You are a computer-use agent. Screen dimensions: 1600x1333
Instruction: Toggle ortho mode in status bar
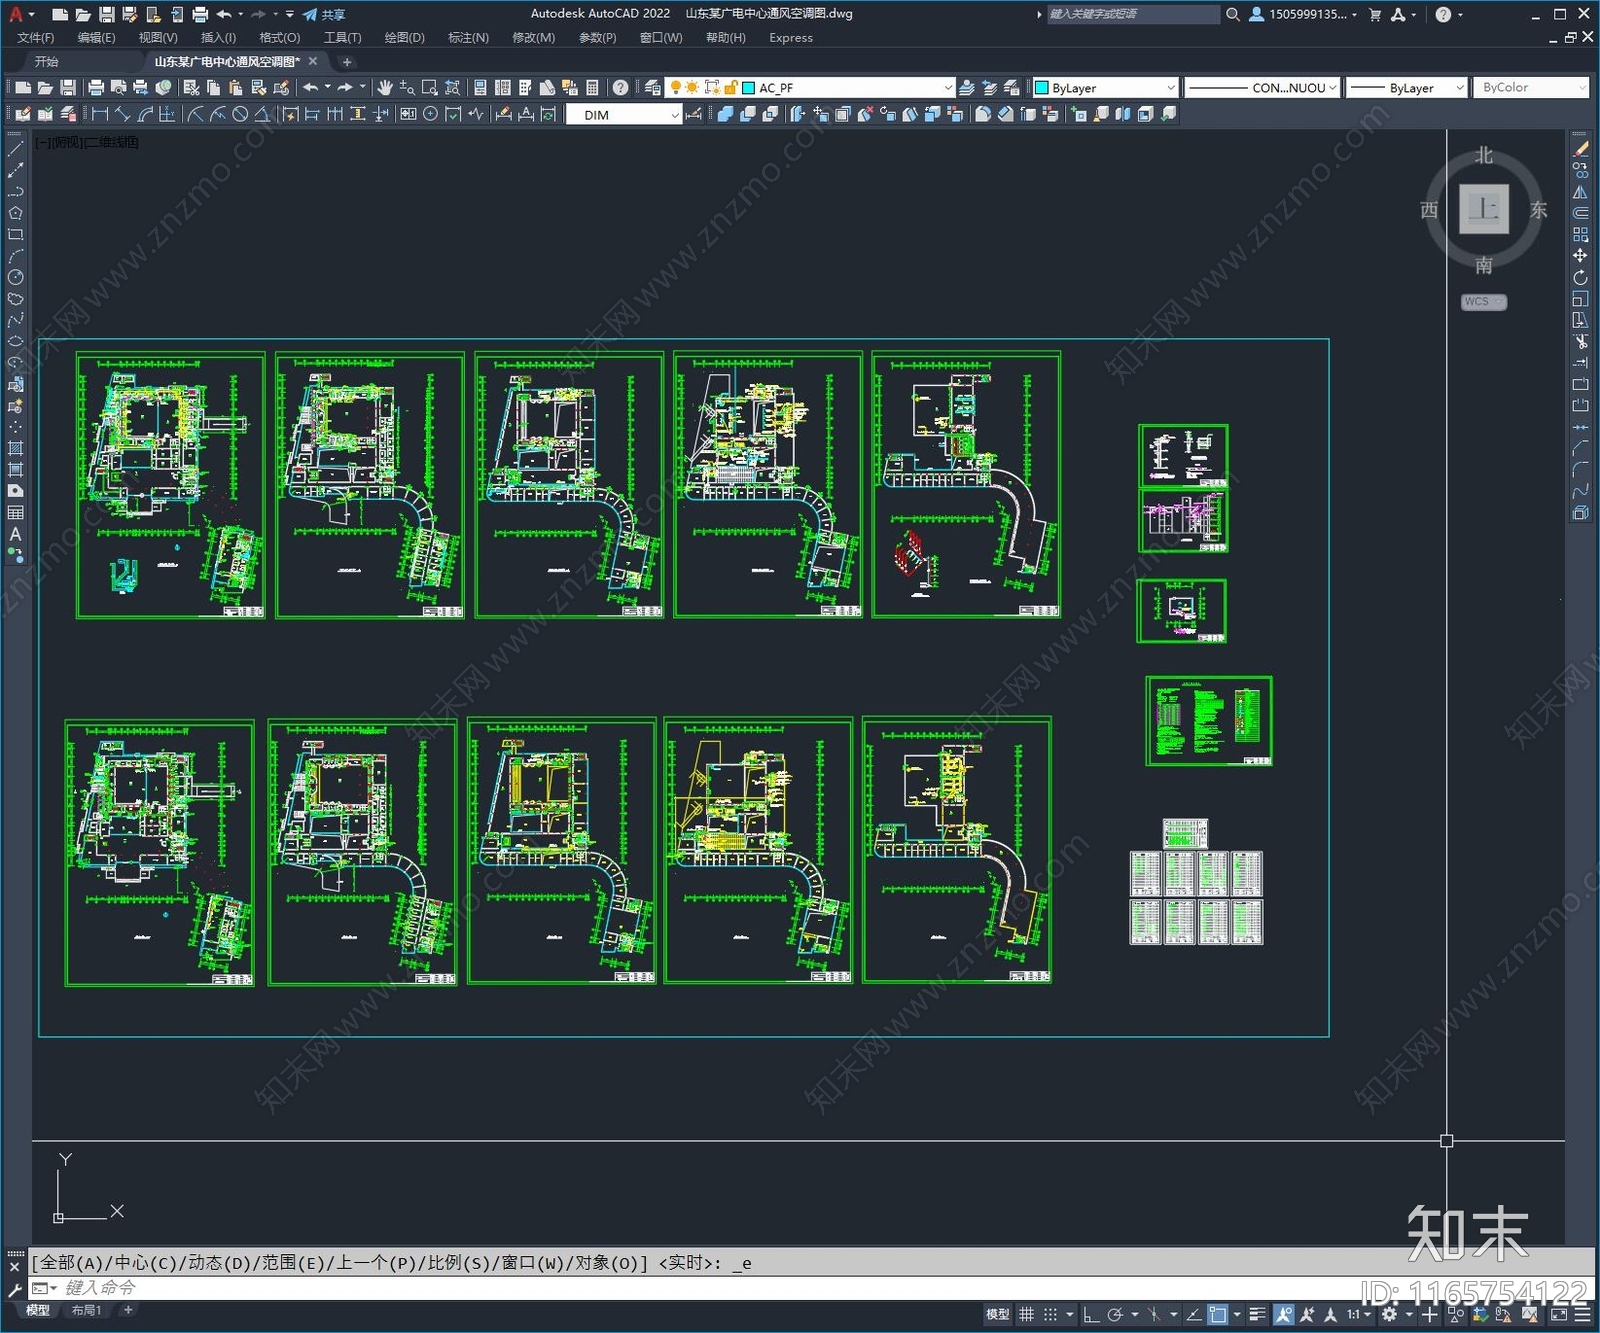pos(1091,1314)
